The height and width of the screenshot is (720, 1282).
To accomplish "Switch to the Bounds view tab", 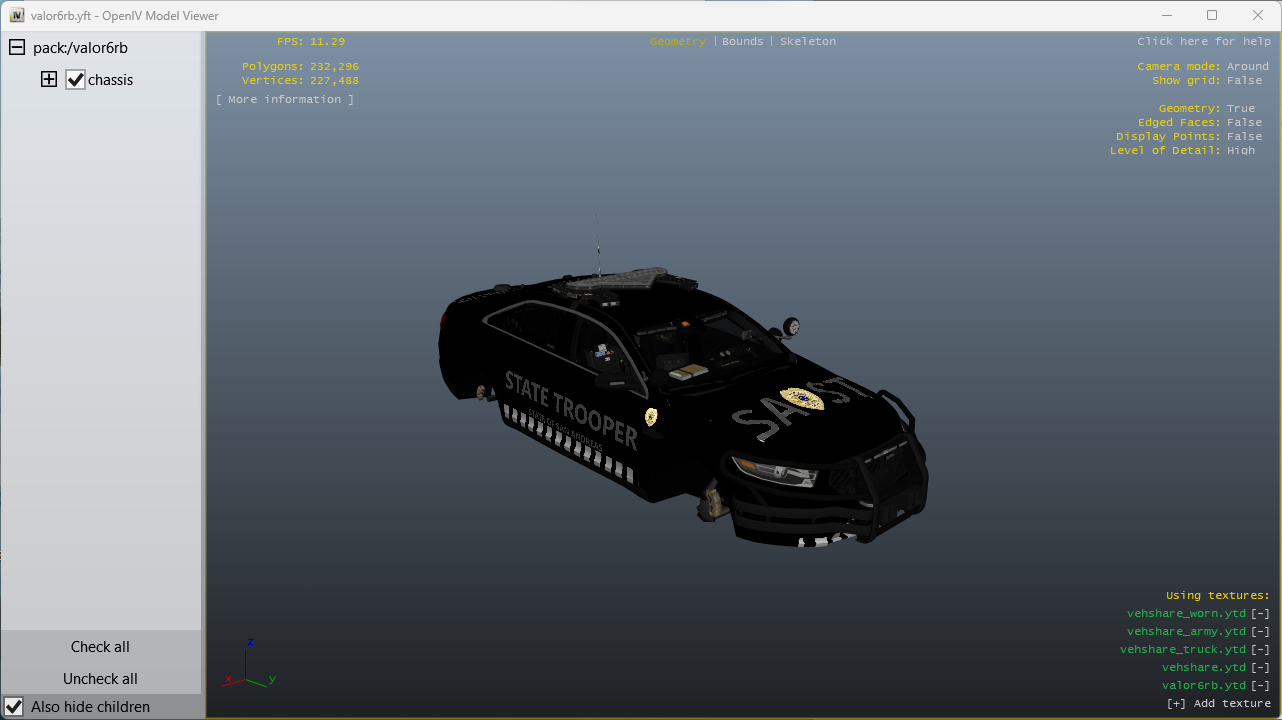I will coord(742,42).
